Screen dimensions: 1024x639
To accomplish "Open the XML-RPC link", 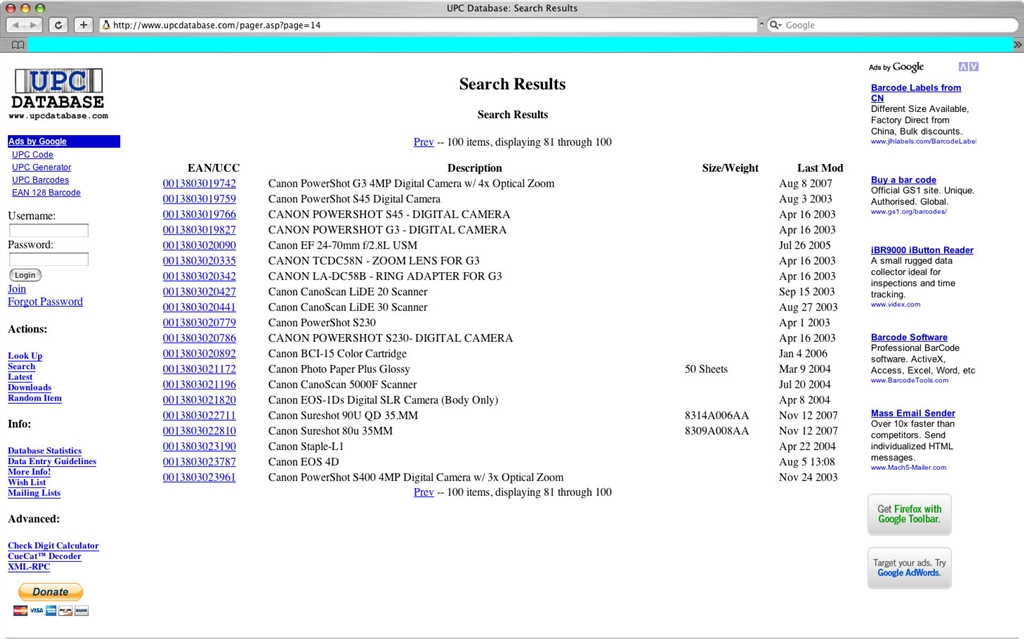I will [x=29, y=566].
